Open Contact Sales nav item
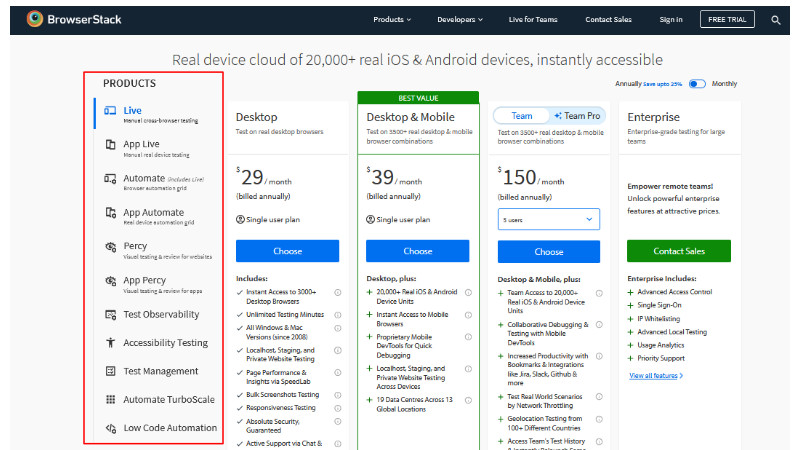Image resolution: width=800 pixels, height=450 pixels. (608, 19)
